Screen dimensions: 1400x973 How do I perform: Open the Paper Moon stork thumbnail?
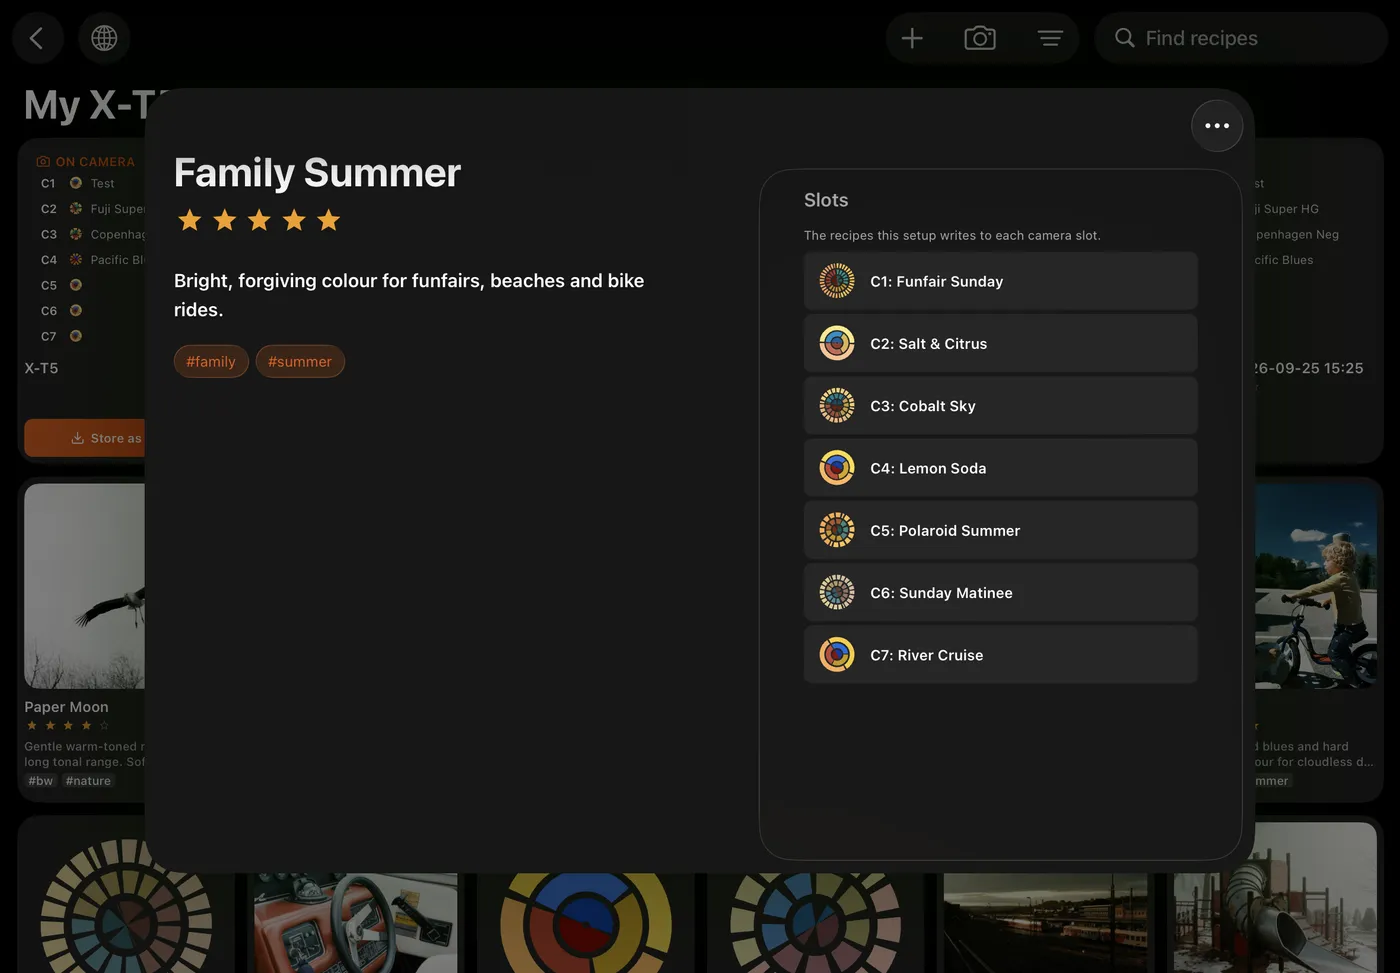point(85,586)
